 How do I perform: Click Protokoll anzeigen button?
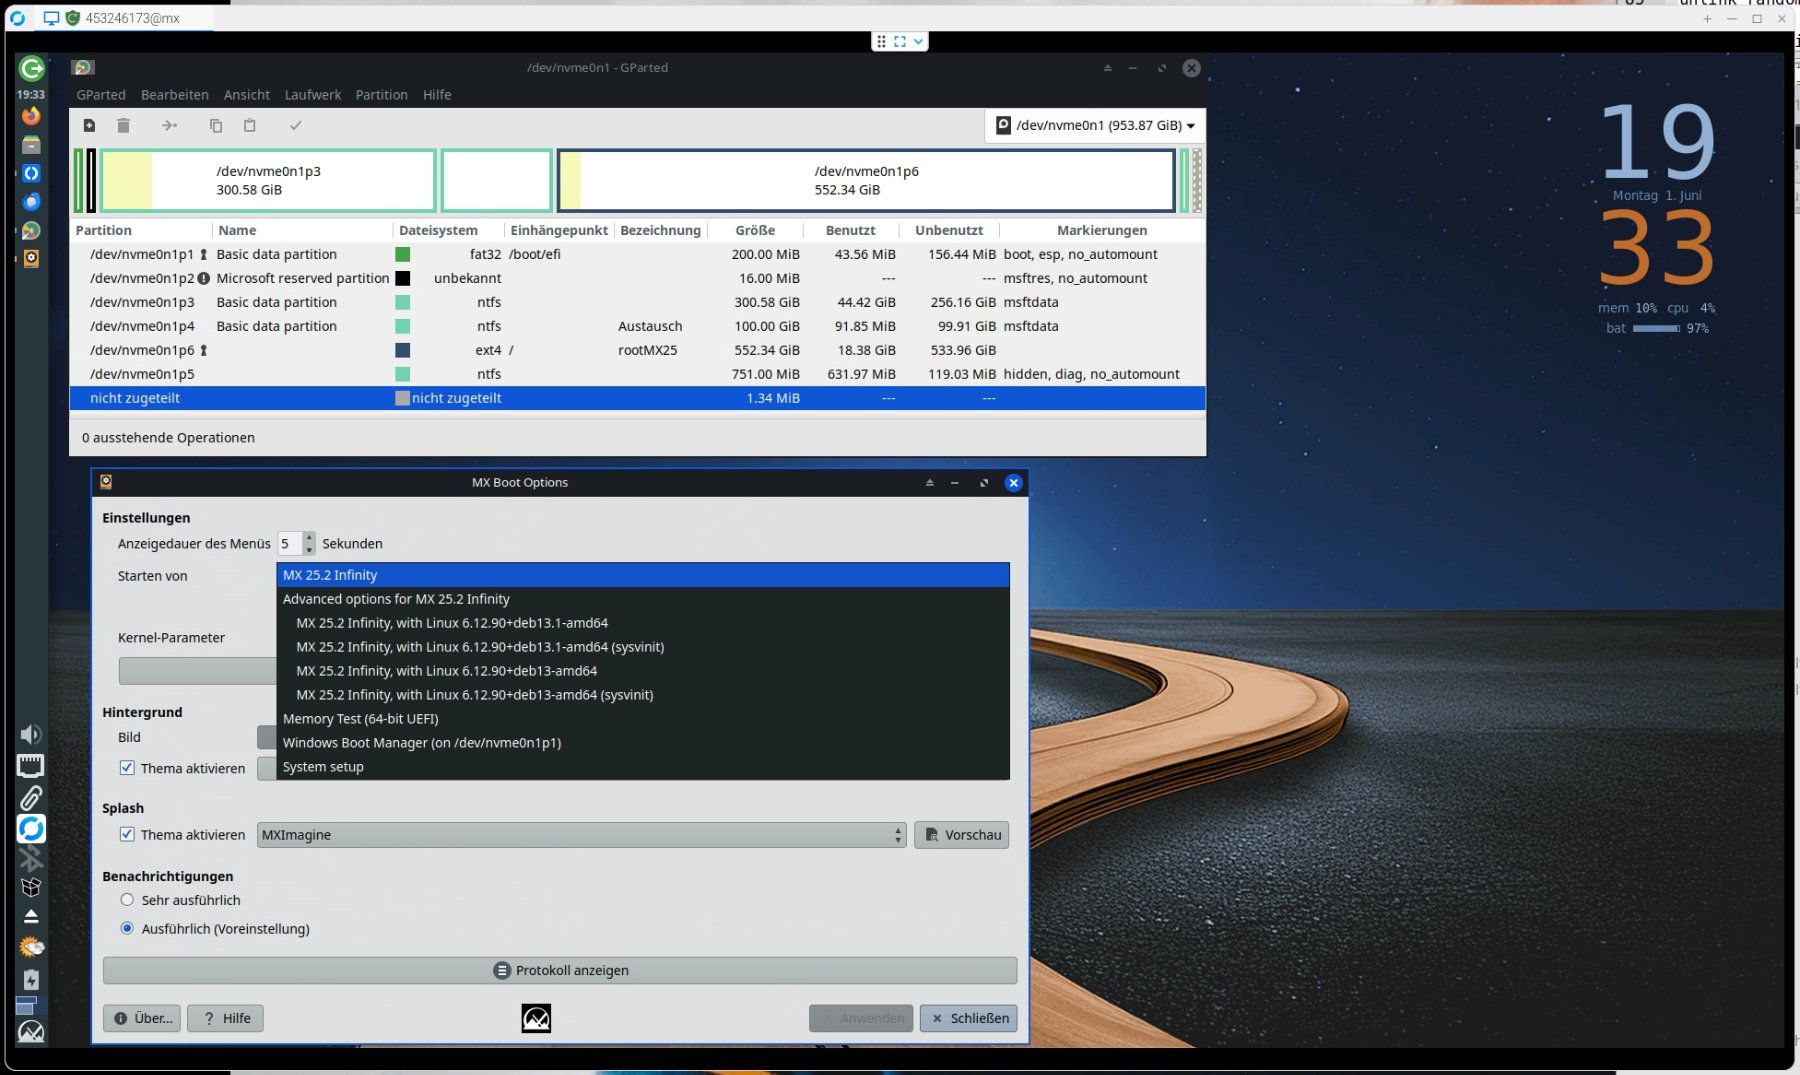pyautogui.click(x=560, y=970)
